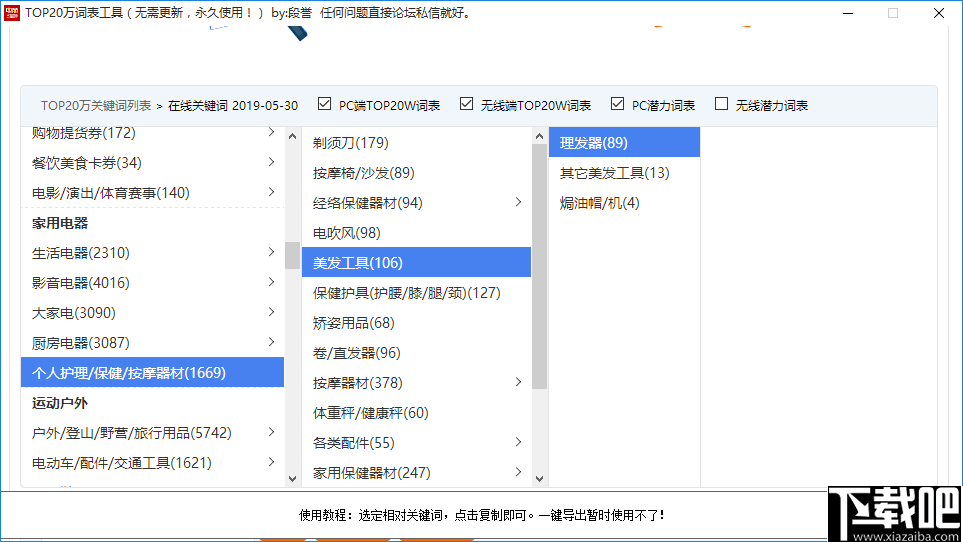Click 焗油帽/机(4) keyword
This screenshot has height=542, width=963.
click(599, 203)
